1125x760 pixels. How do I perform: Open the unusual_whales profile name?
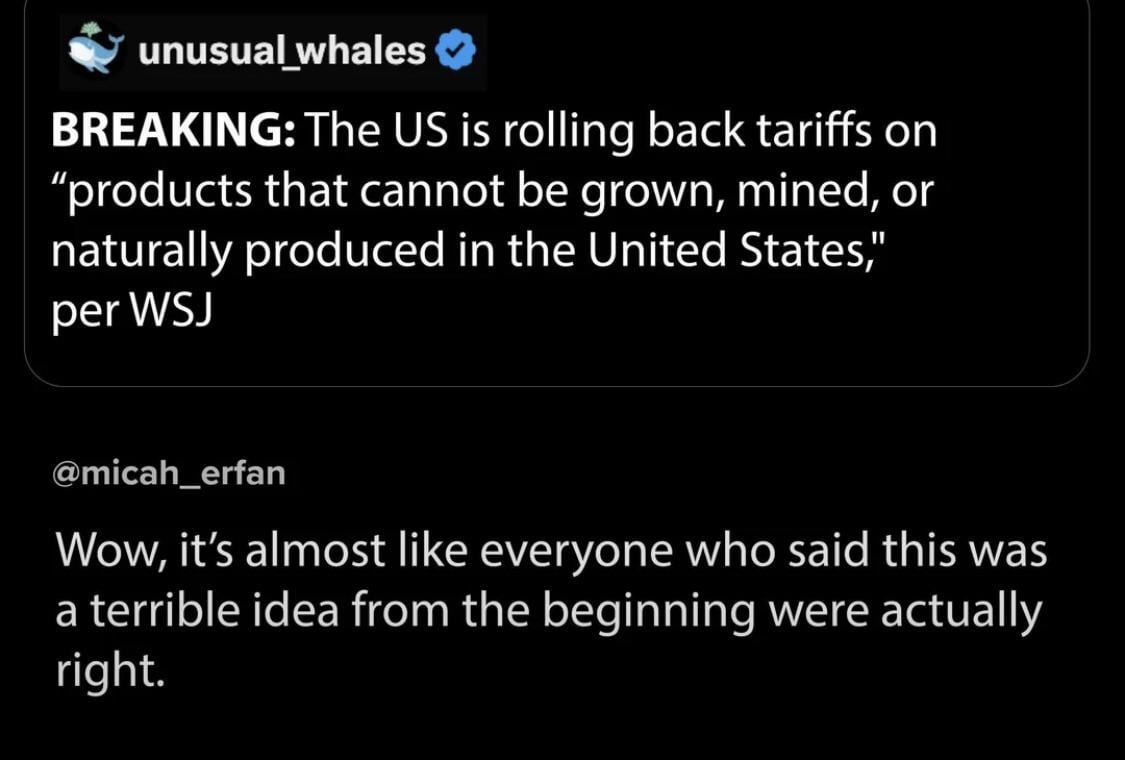282,51
